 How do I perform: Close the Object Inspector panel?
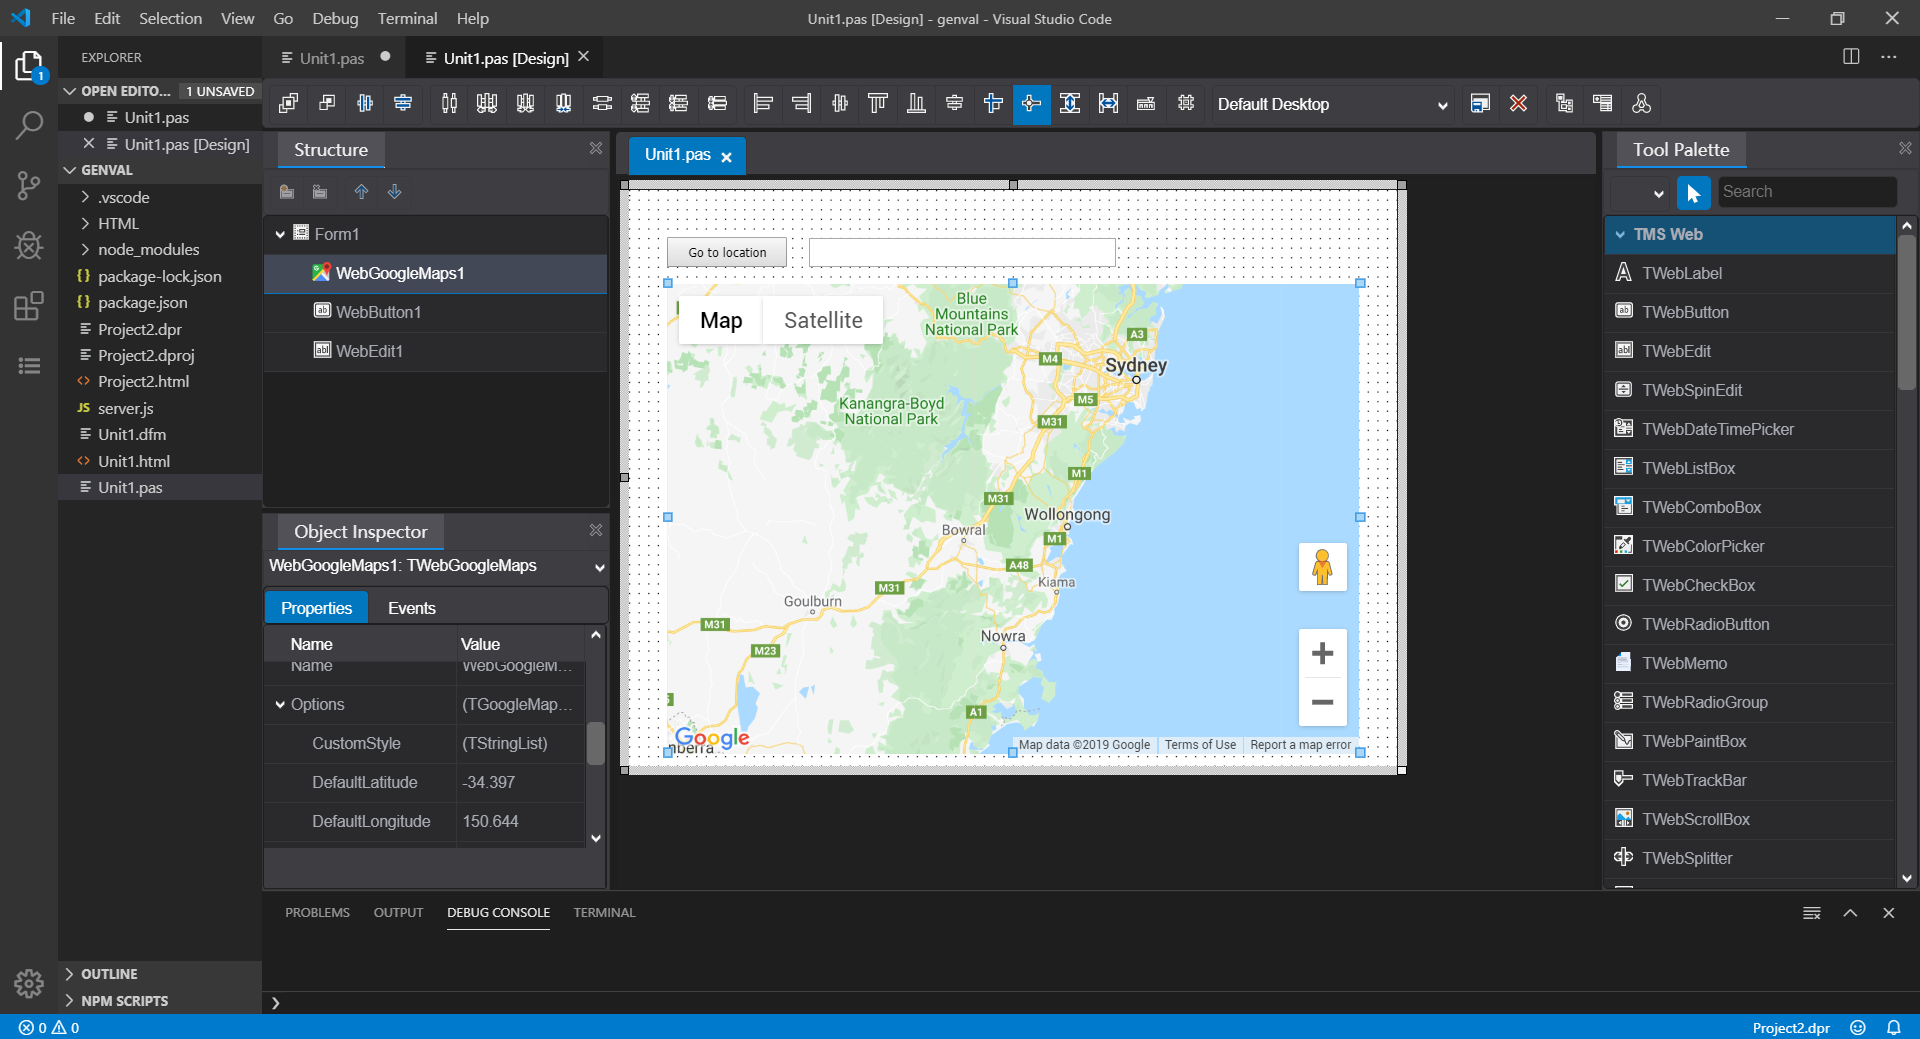click(x=596, y=530)
